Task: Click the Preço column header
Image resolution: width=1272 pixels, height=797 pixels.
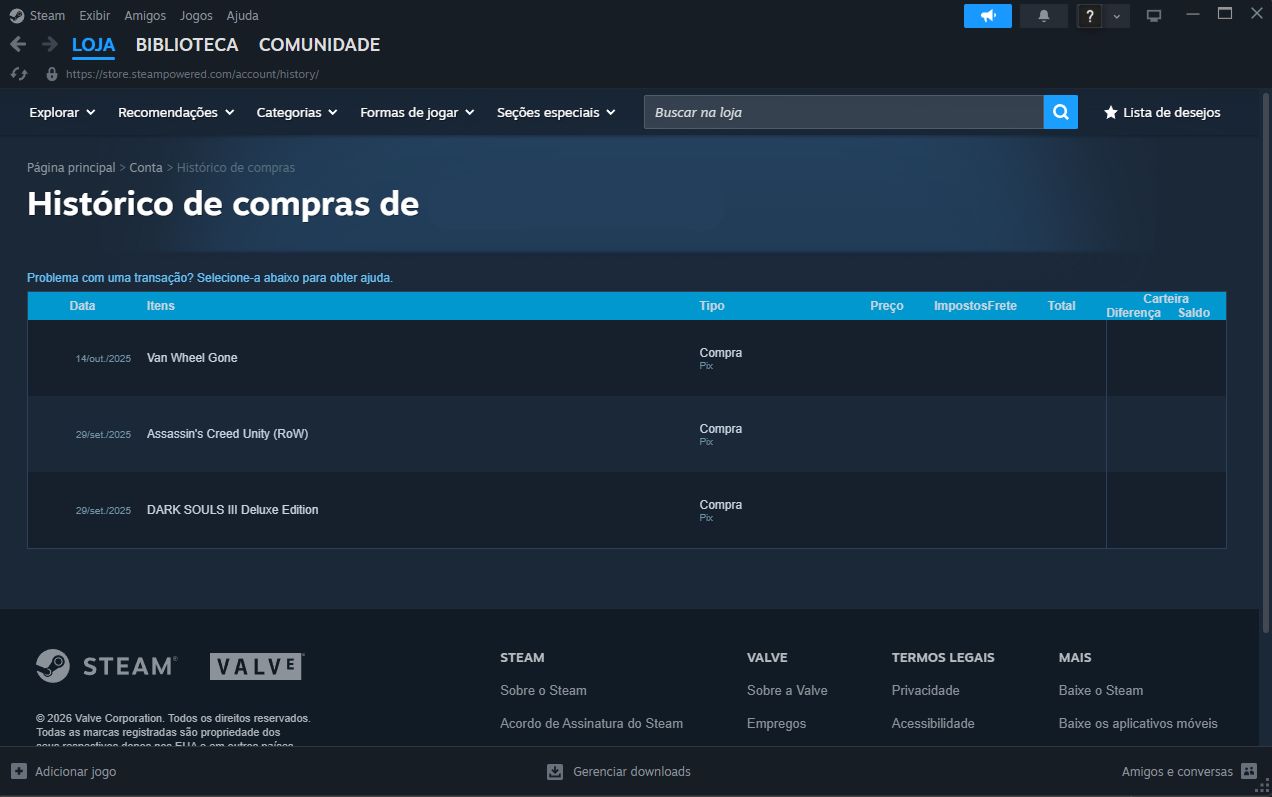Action: 887,306
